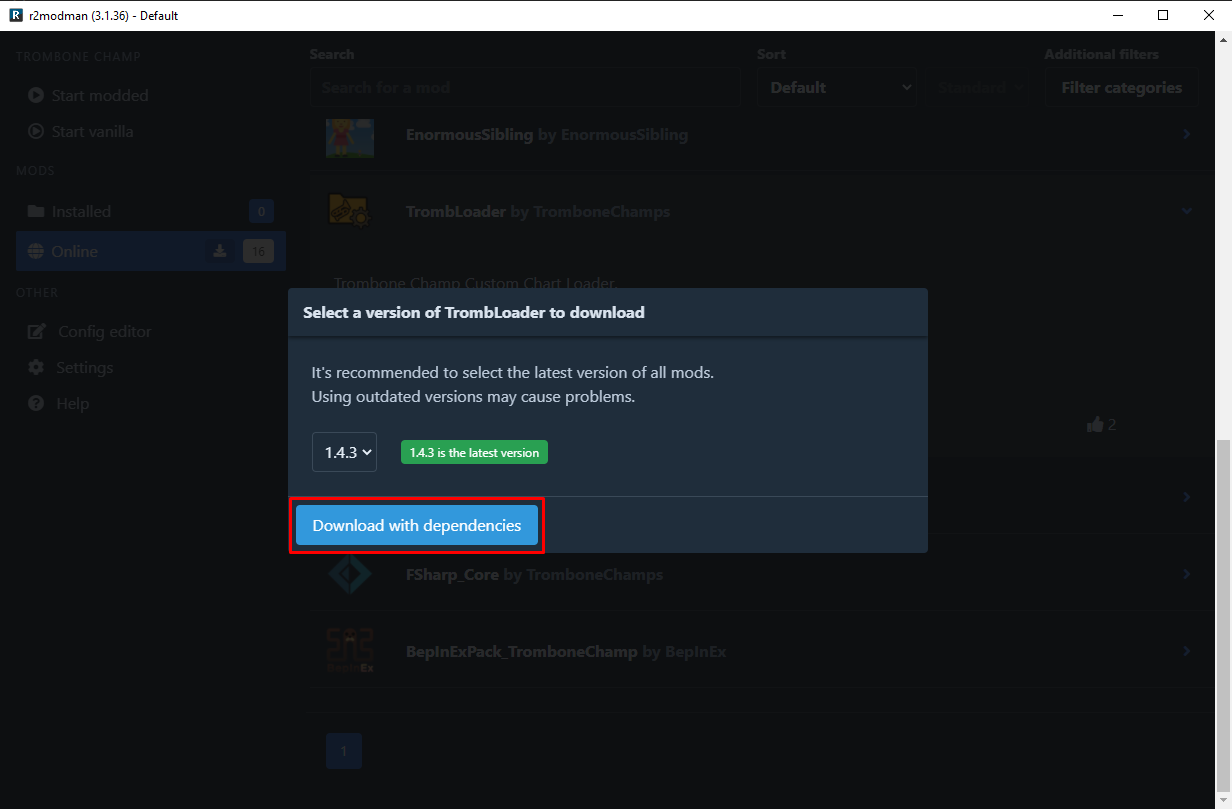
Task: Click the '1.4.3 is the latest version' tag
Action: [x=474, y=453]
